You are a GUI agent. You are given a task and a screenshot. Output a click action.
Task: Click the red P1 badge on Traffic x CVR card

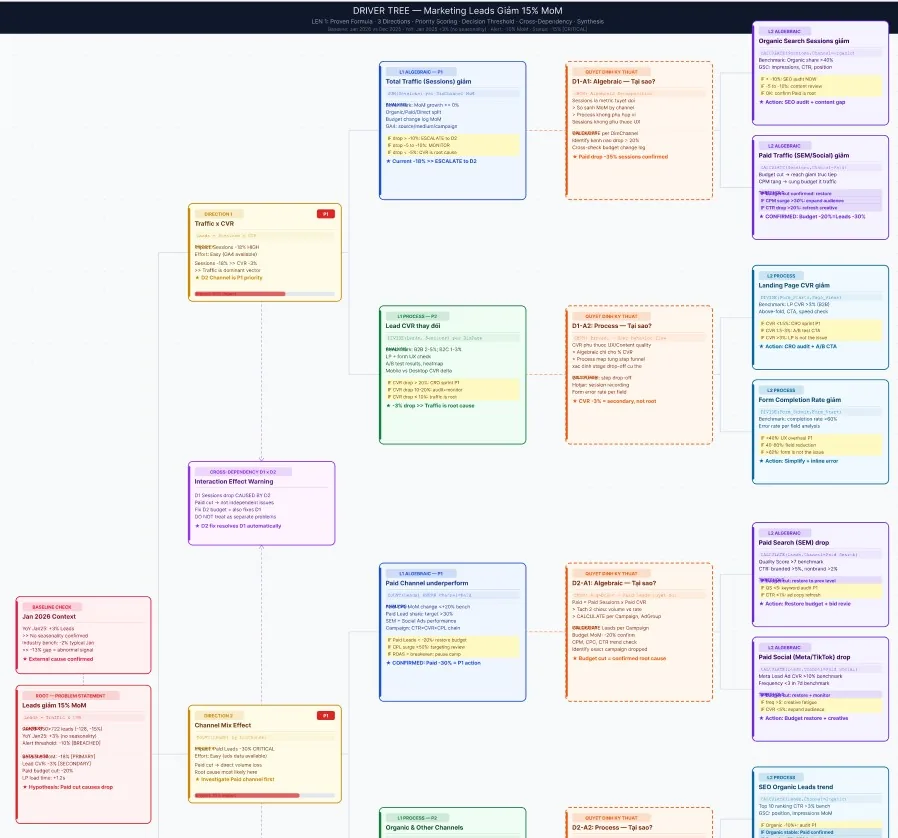[x=325, y=214]
